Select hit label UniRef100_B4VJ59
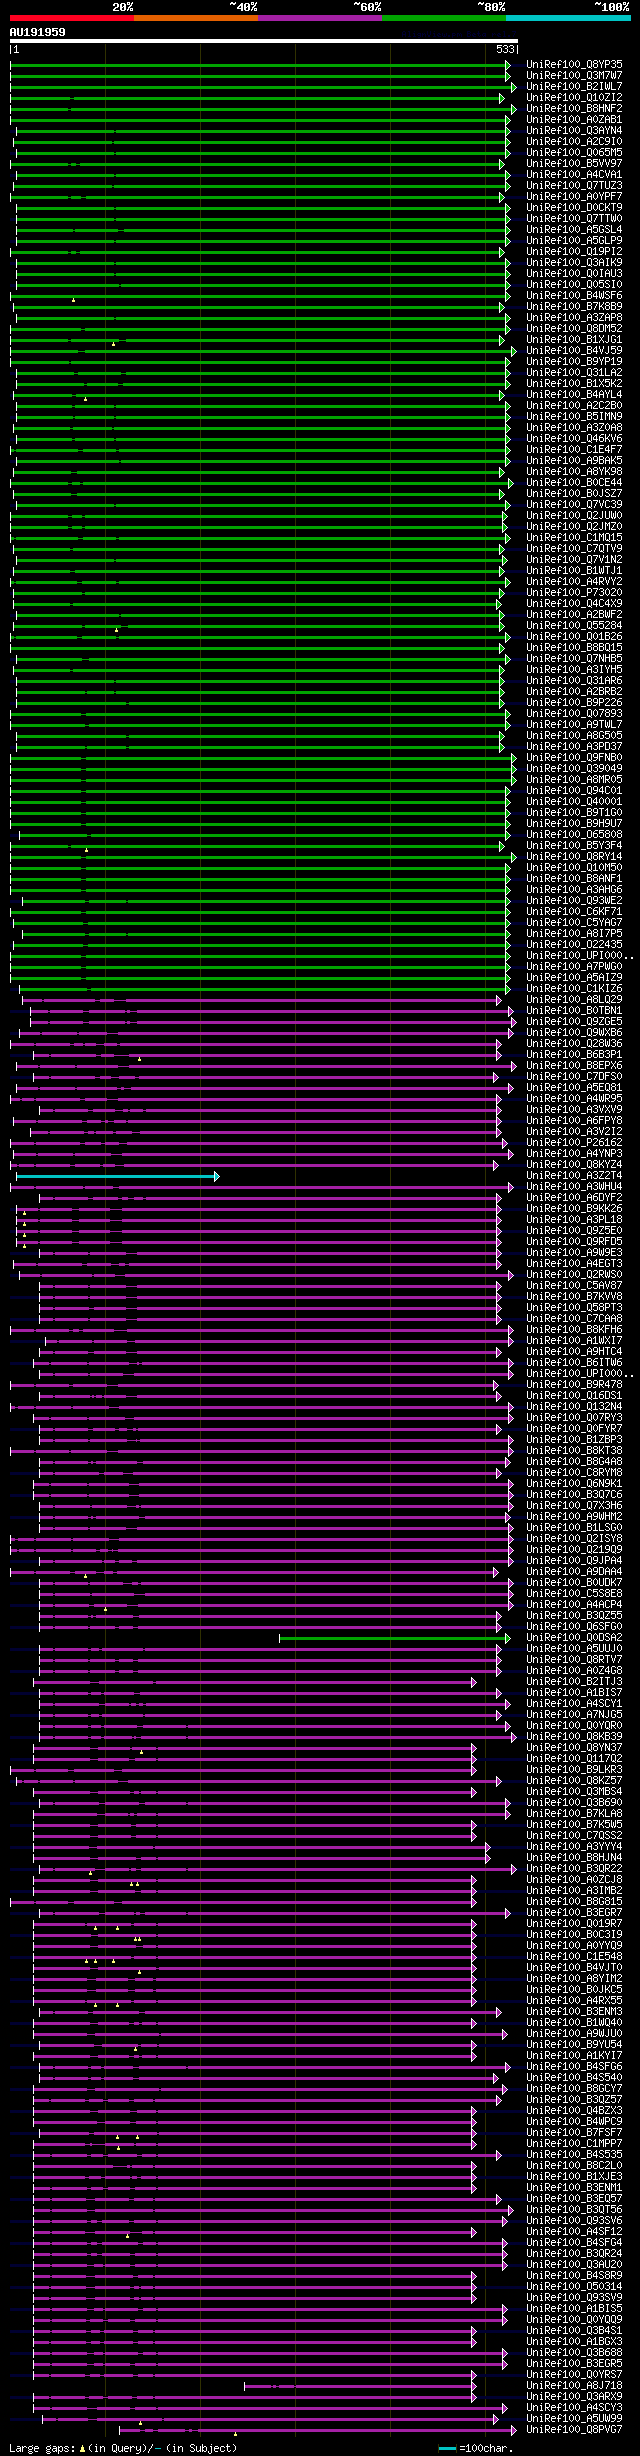The height and width of the screenshot is (2456, 640). pyautogui.click(x=574, y=351)
